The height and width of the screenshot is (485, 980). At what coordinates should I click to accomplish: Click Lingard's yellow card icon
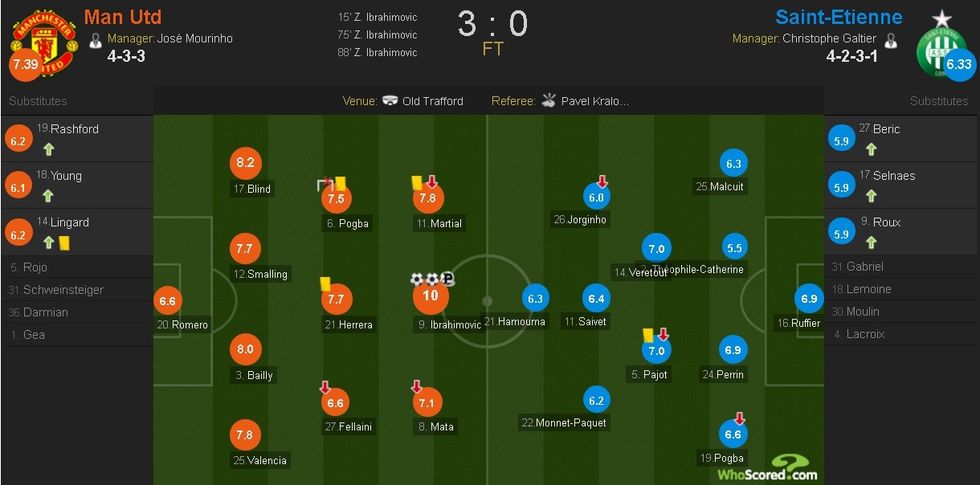pyautogui.click(x=64, y=242)
